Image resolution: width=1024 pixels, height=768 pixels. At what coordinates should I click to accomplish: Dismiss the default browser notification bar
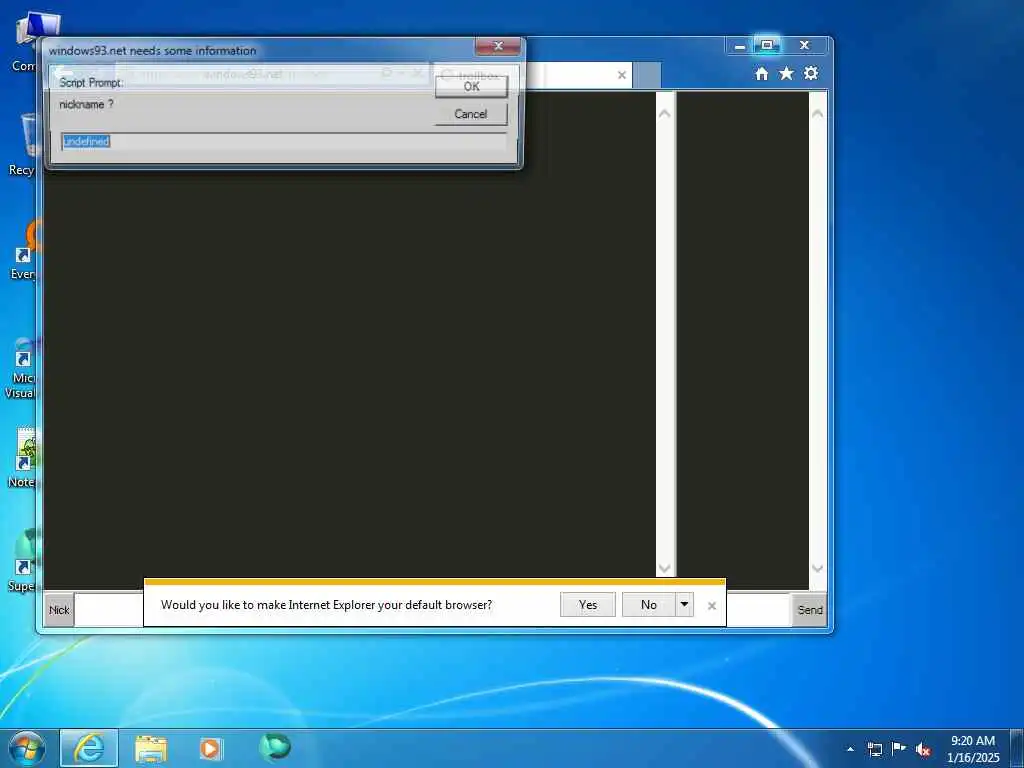click(712, 606)
